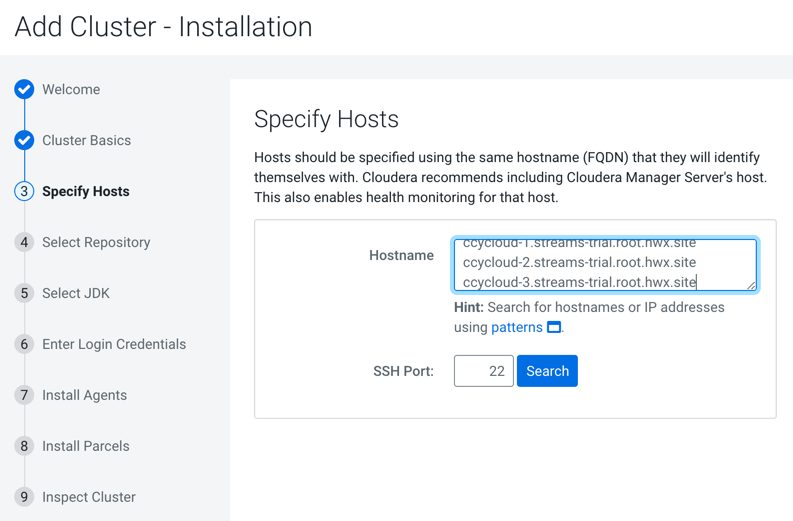
Task: Open Enter Login Credentials step
Action: pos(114,344)
